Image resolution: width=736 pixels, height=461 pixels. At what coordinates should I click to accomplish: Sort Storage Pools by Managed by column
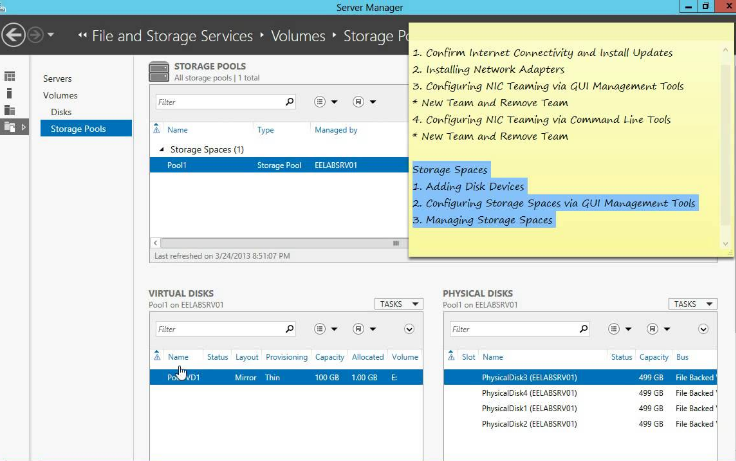[336, 130]
